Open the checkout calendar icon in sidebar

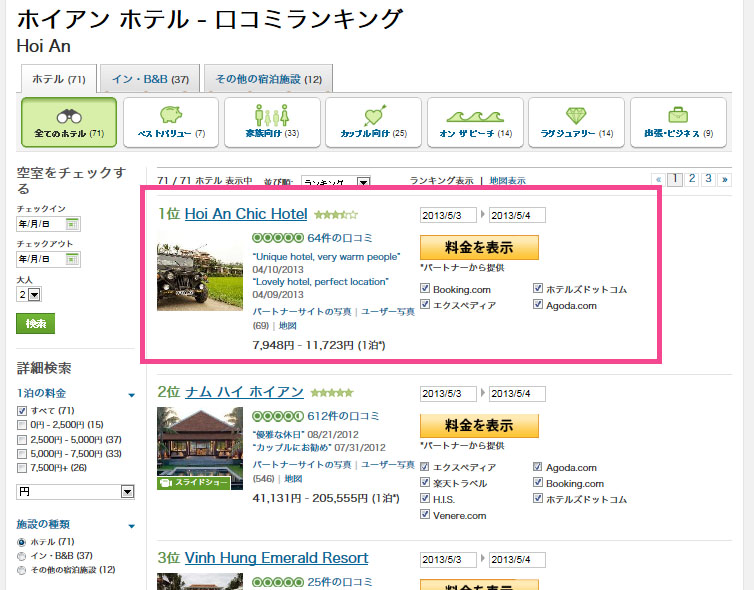[72, 260]
